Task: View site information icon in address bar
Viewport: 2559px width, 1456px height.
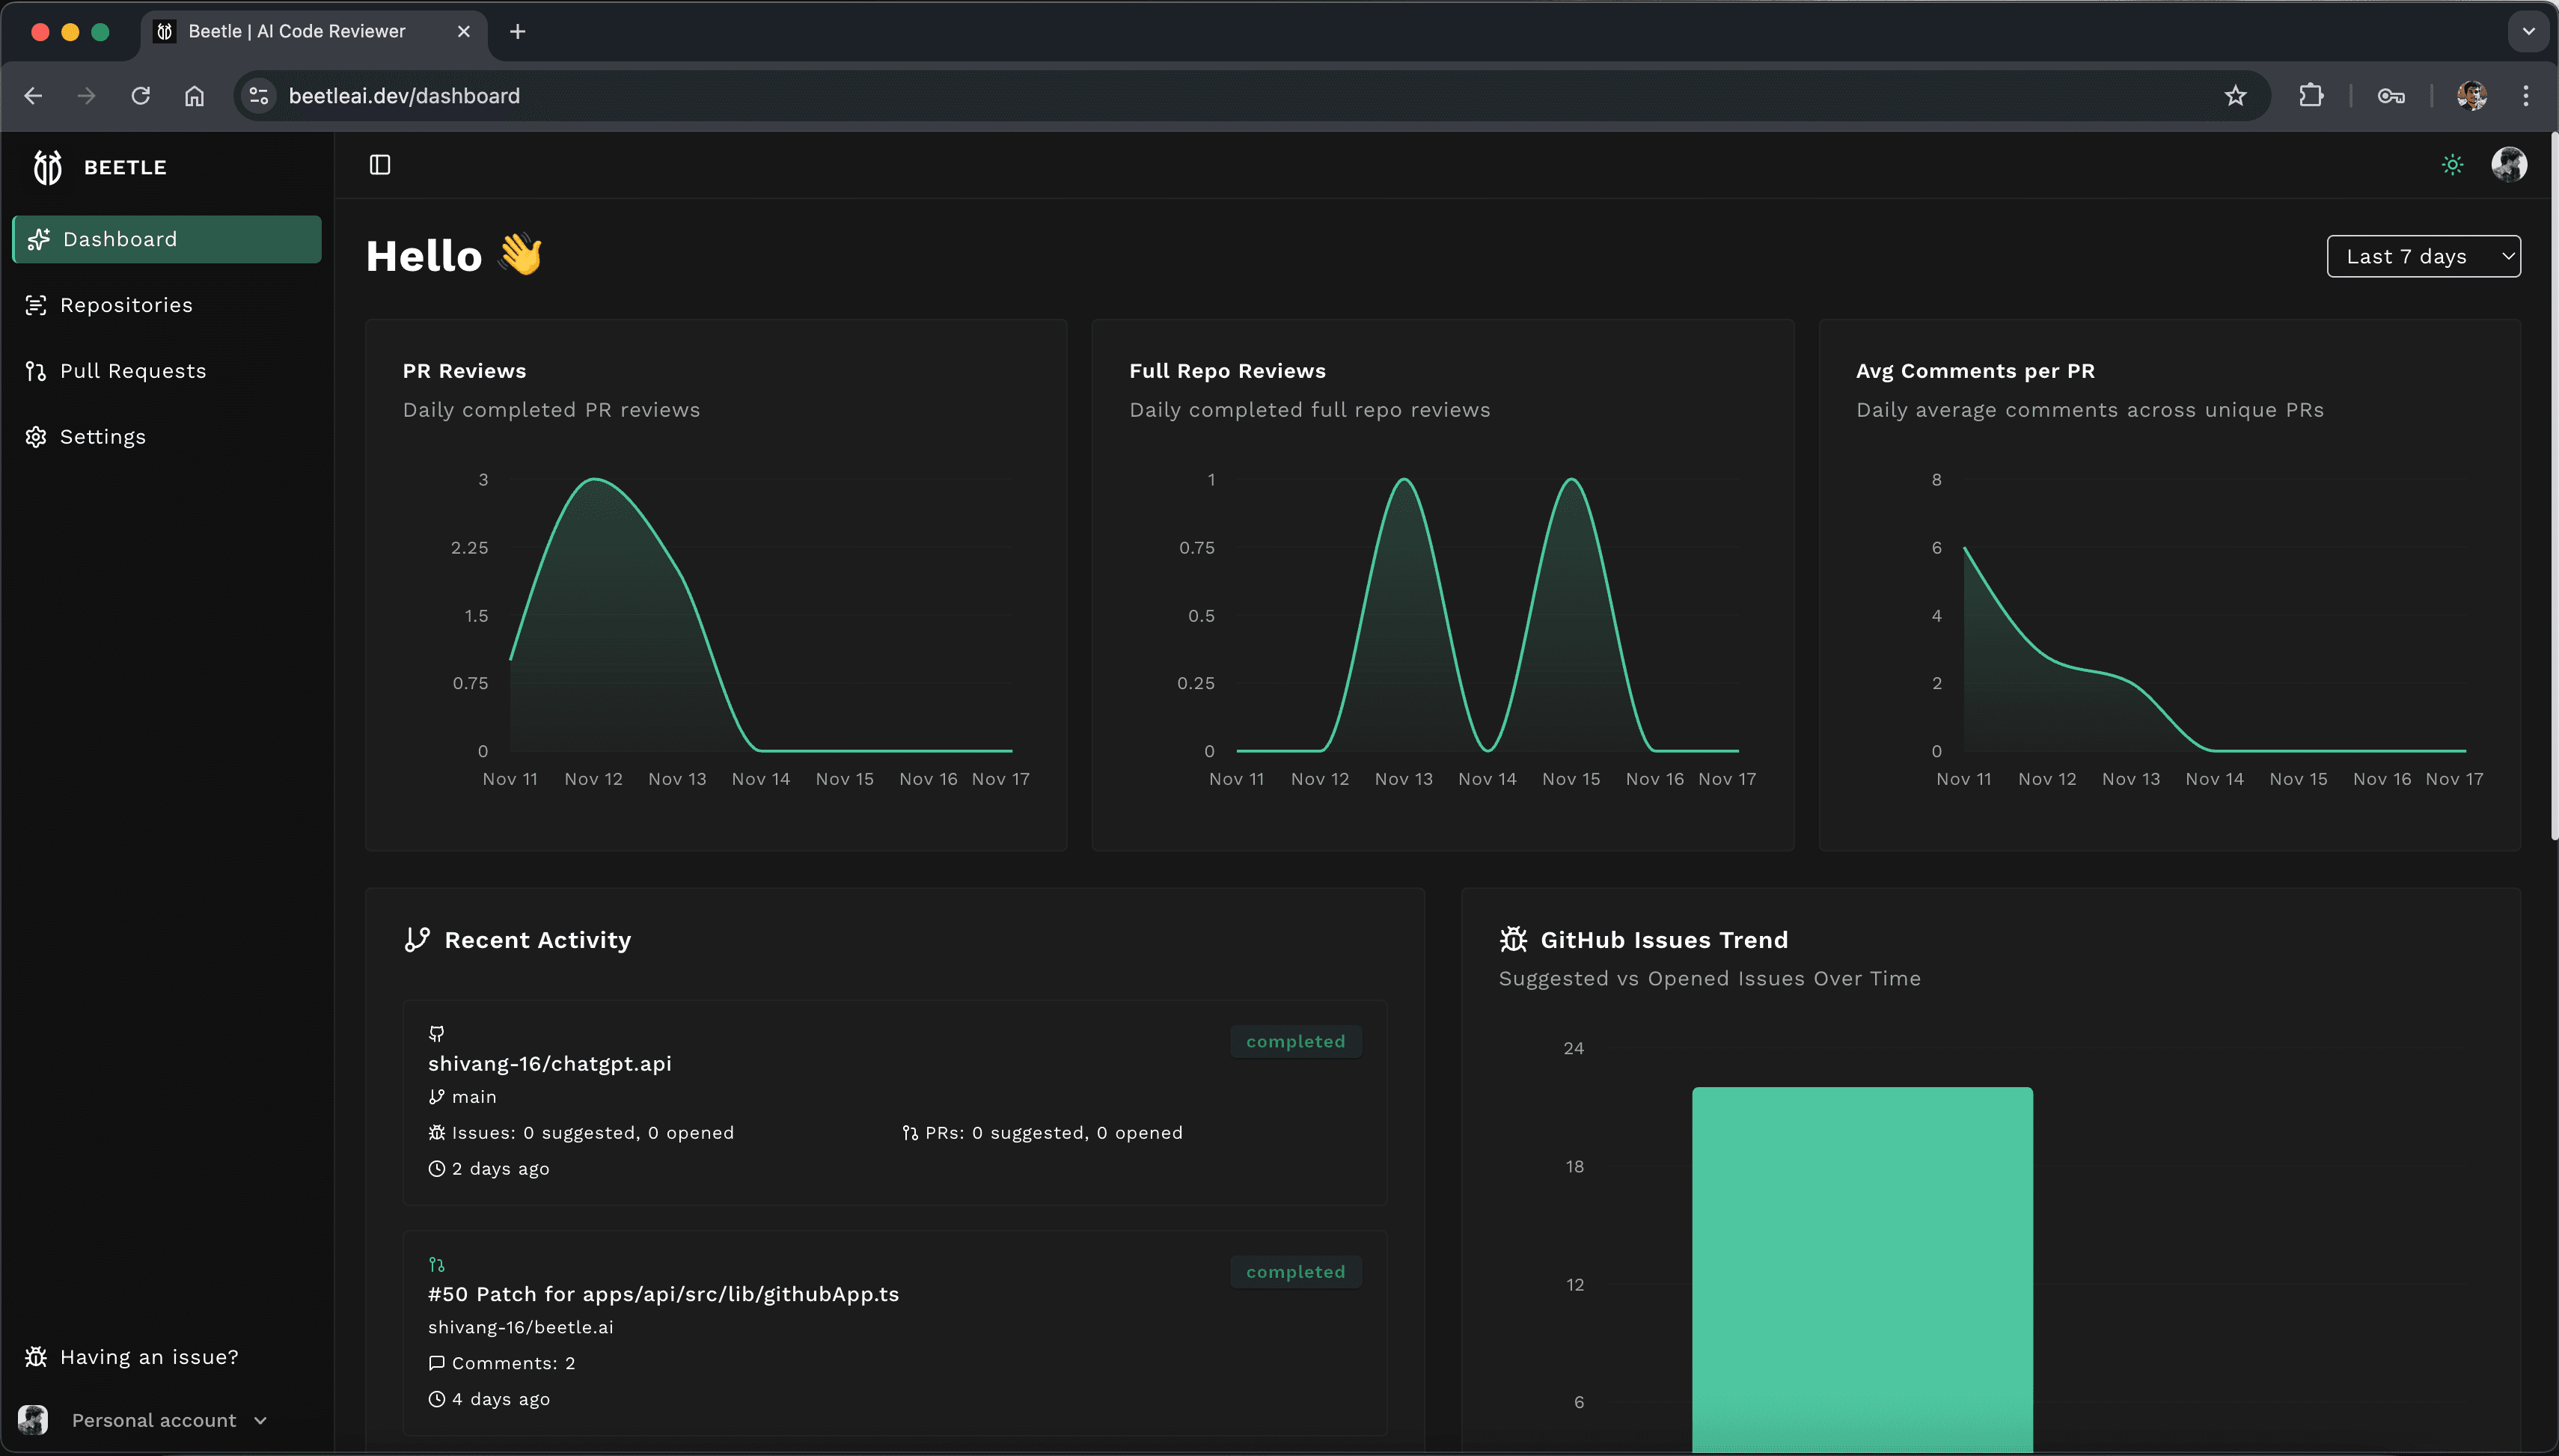Action: (x=259, y=96)
